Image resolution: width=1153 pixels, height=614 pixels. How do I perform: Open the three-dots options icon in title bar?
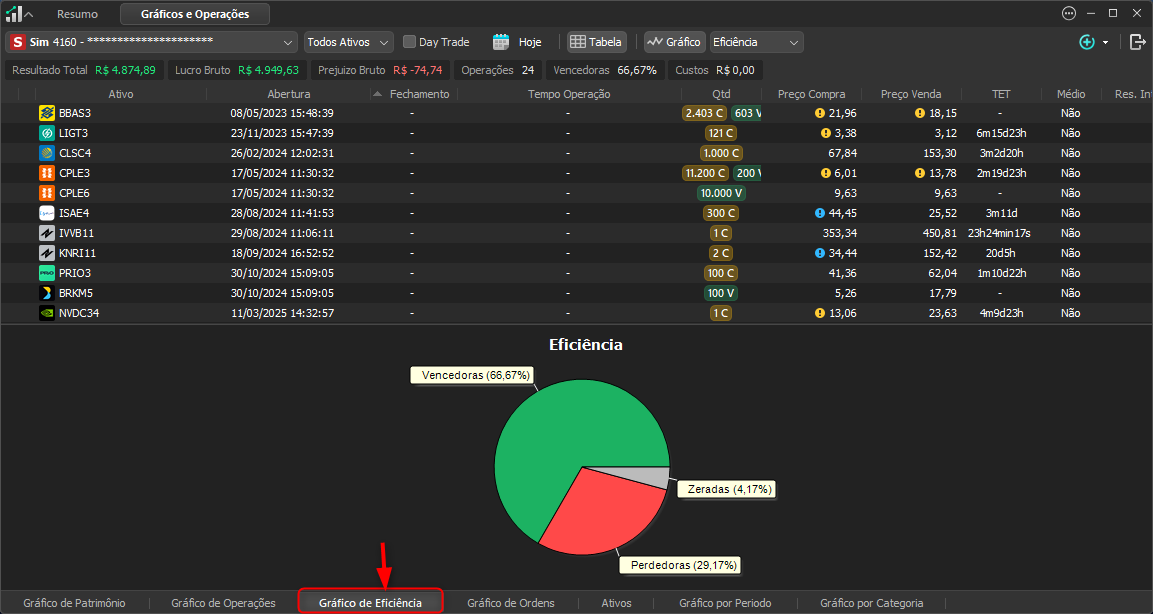[x=1069, y=13]
